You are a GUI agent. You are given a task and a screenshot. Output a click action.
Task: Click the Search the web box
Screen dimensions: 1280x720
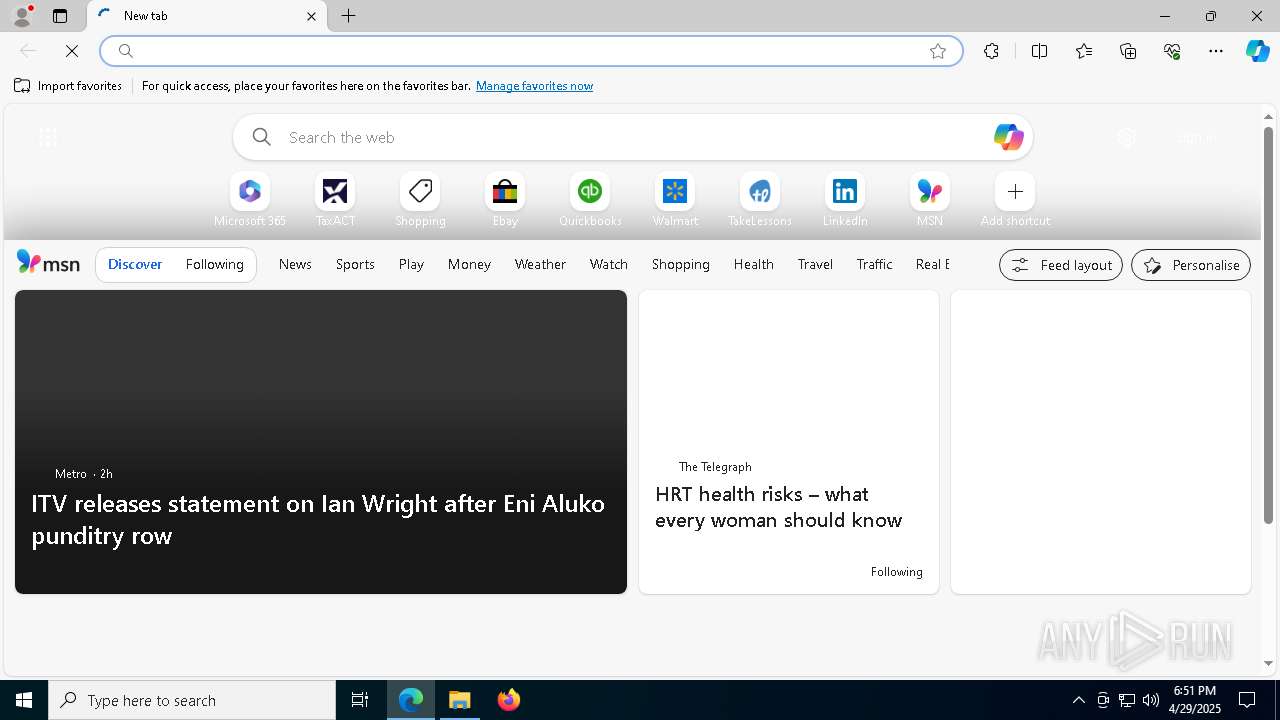(x=632, y=137)
